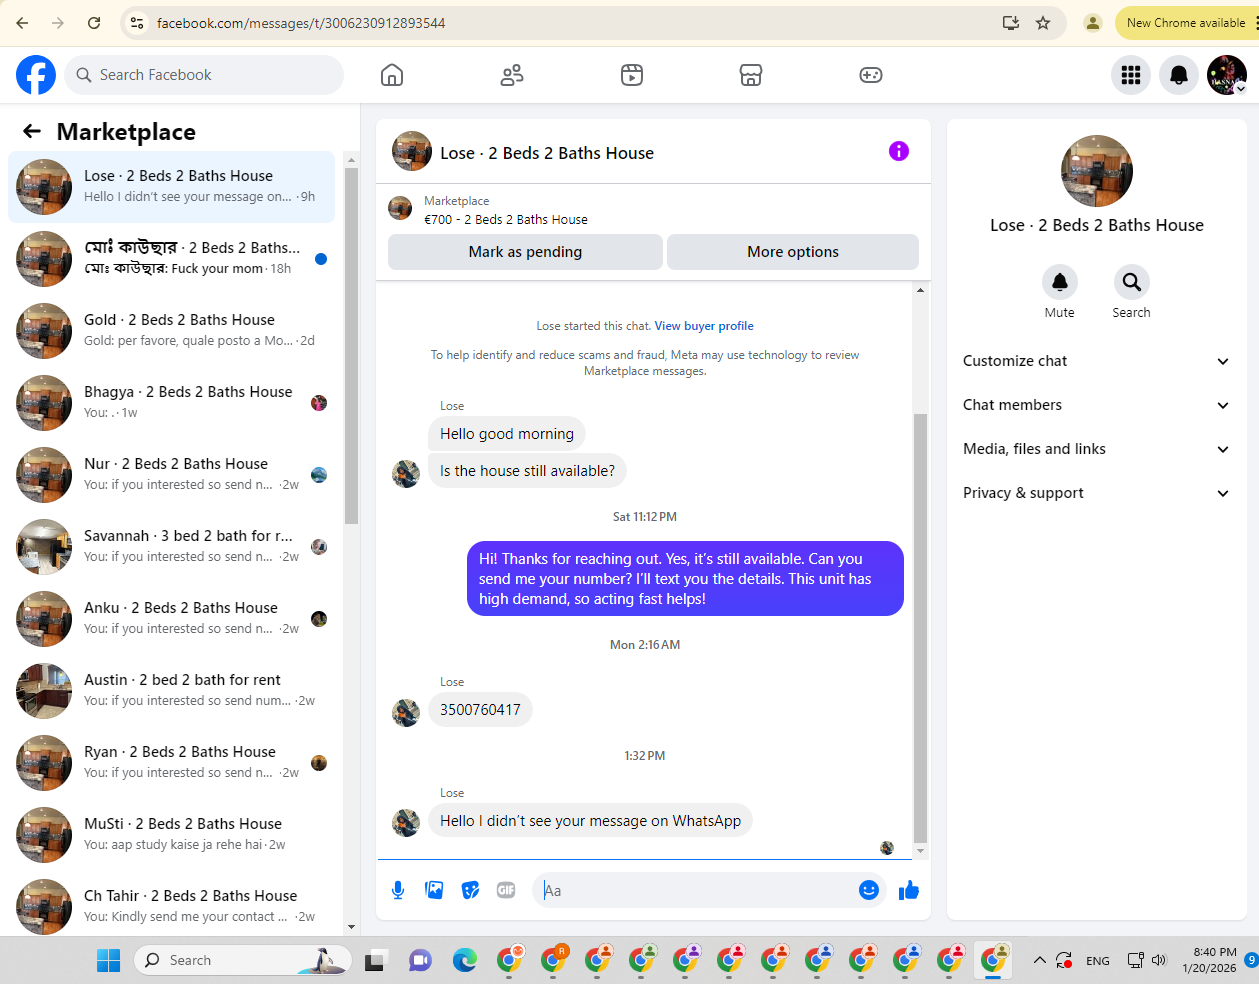
Task: Open the Facebook menu grid icon
Action: [1131, 75]
